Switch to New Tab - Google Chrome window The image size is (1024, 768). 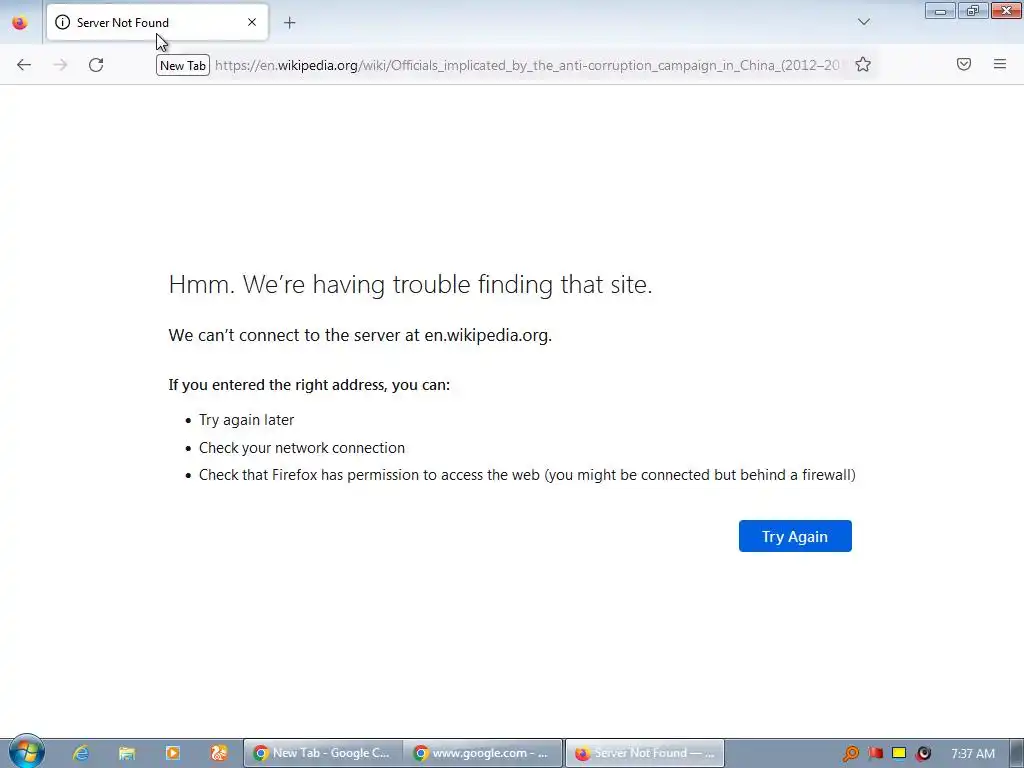coord(323,753)
